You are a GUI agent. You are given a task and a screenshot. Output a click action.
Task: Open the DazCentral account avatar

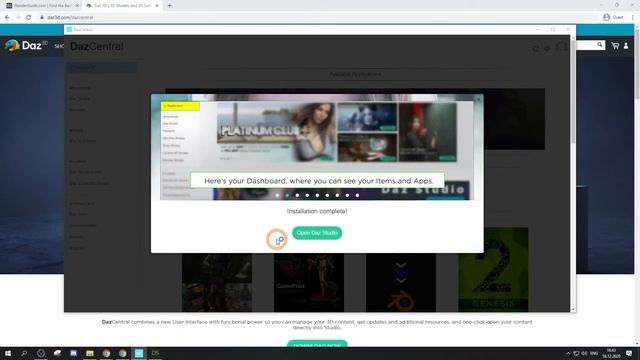click(562, 47)
